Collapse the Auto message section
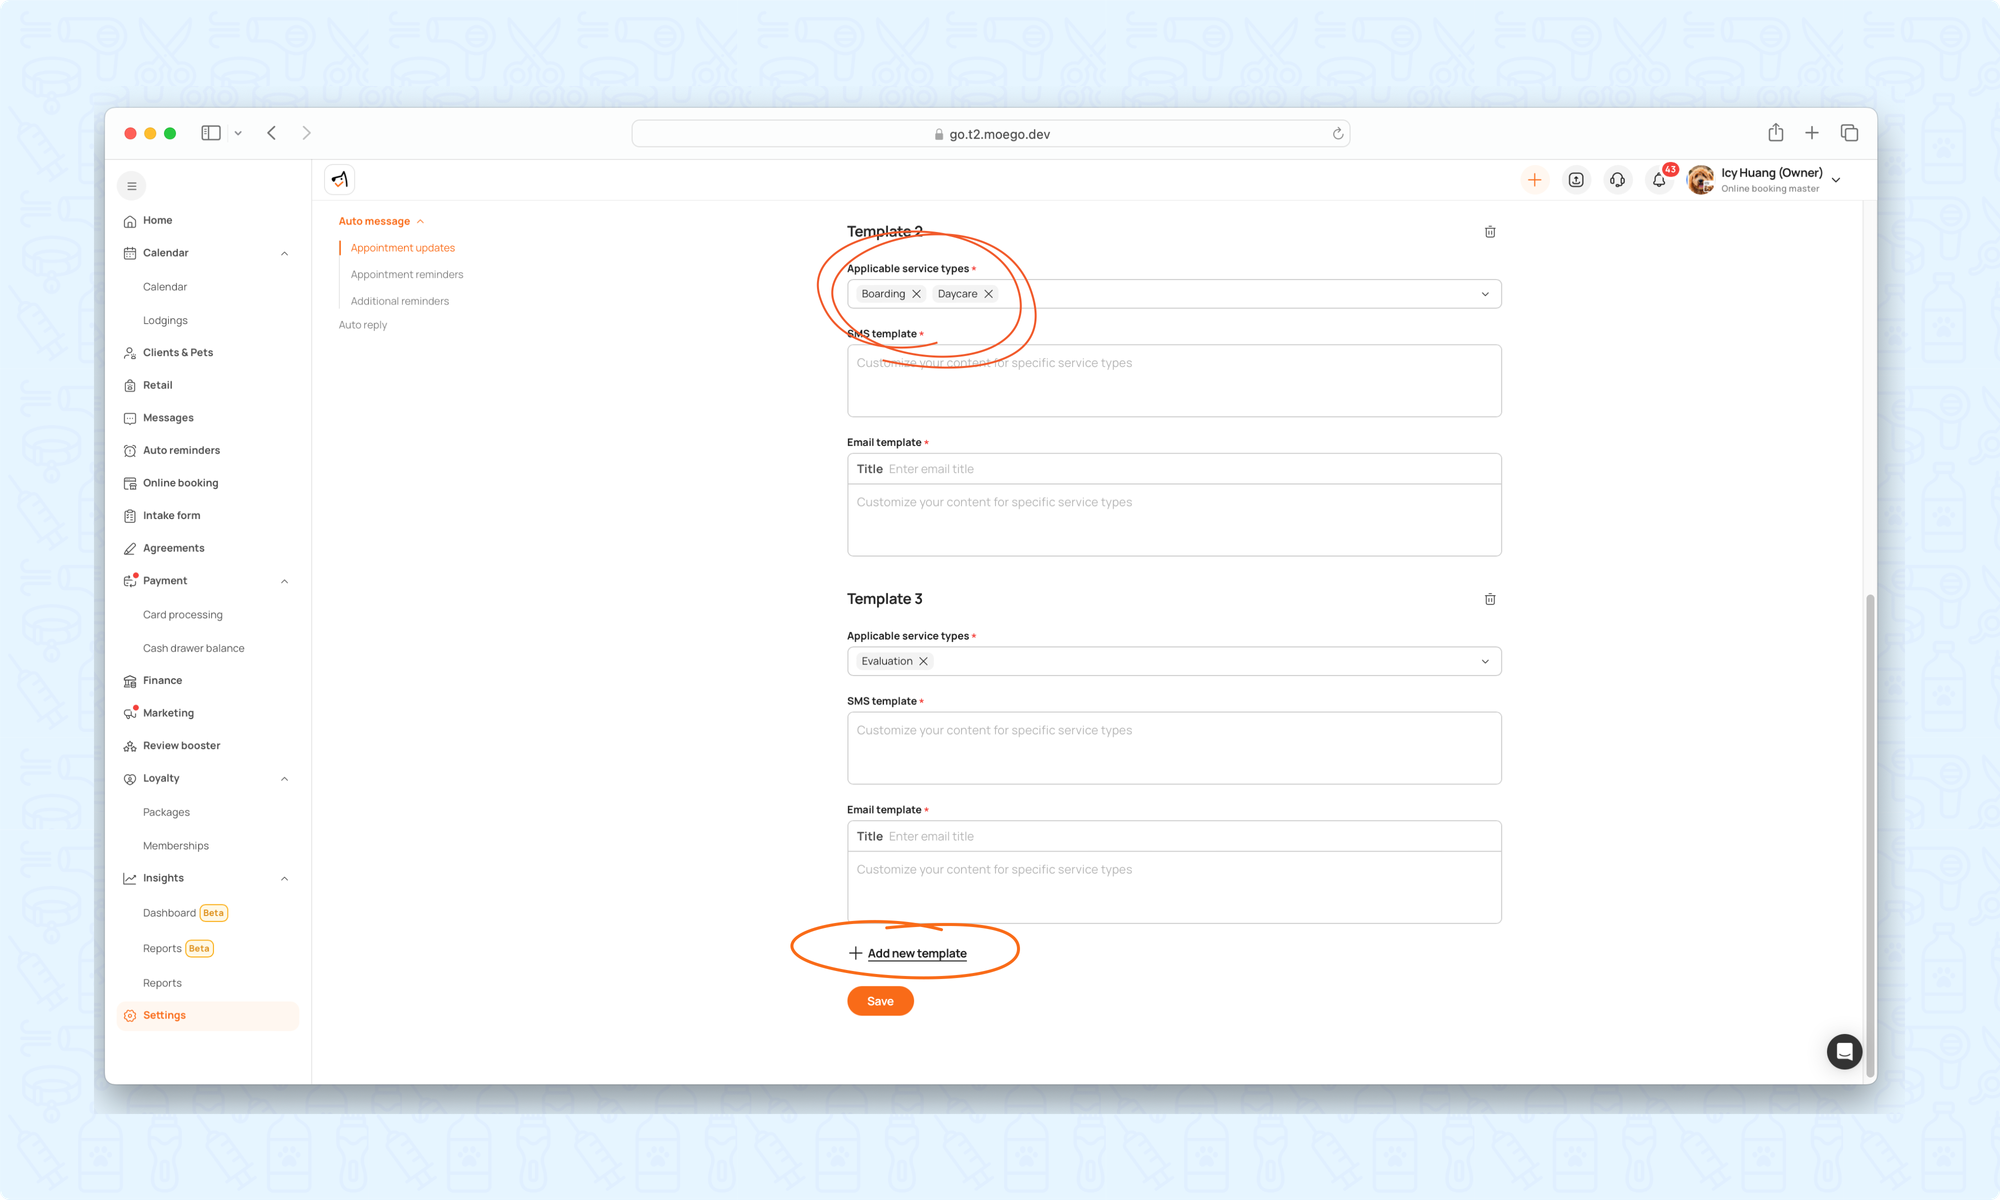Image resolution: width=2000 pixels, height=1200 pixels. point(420,221)
